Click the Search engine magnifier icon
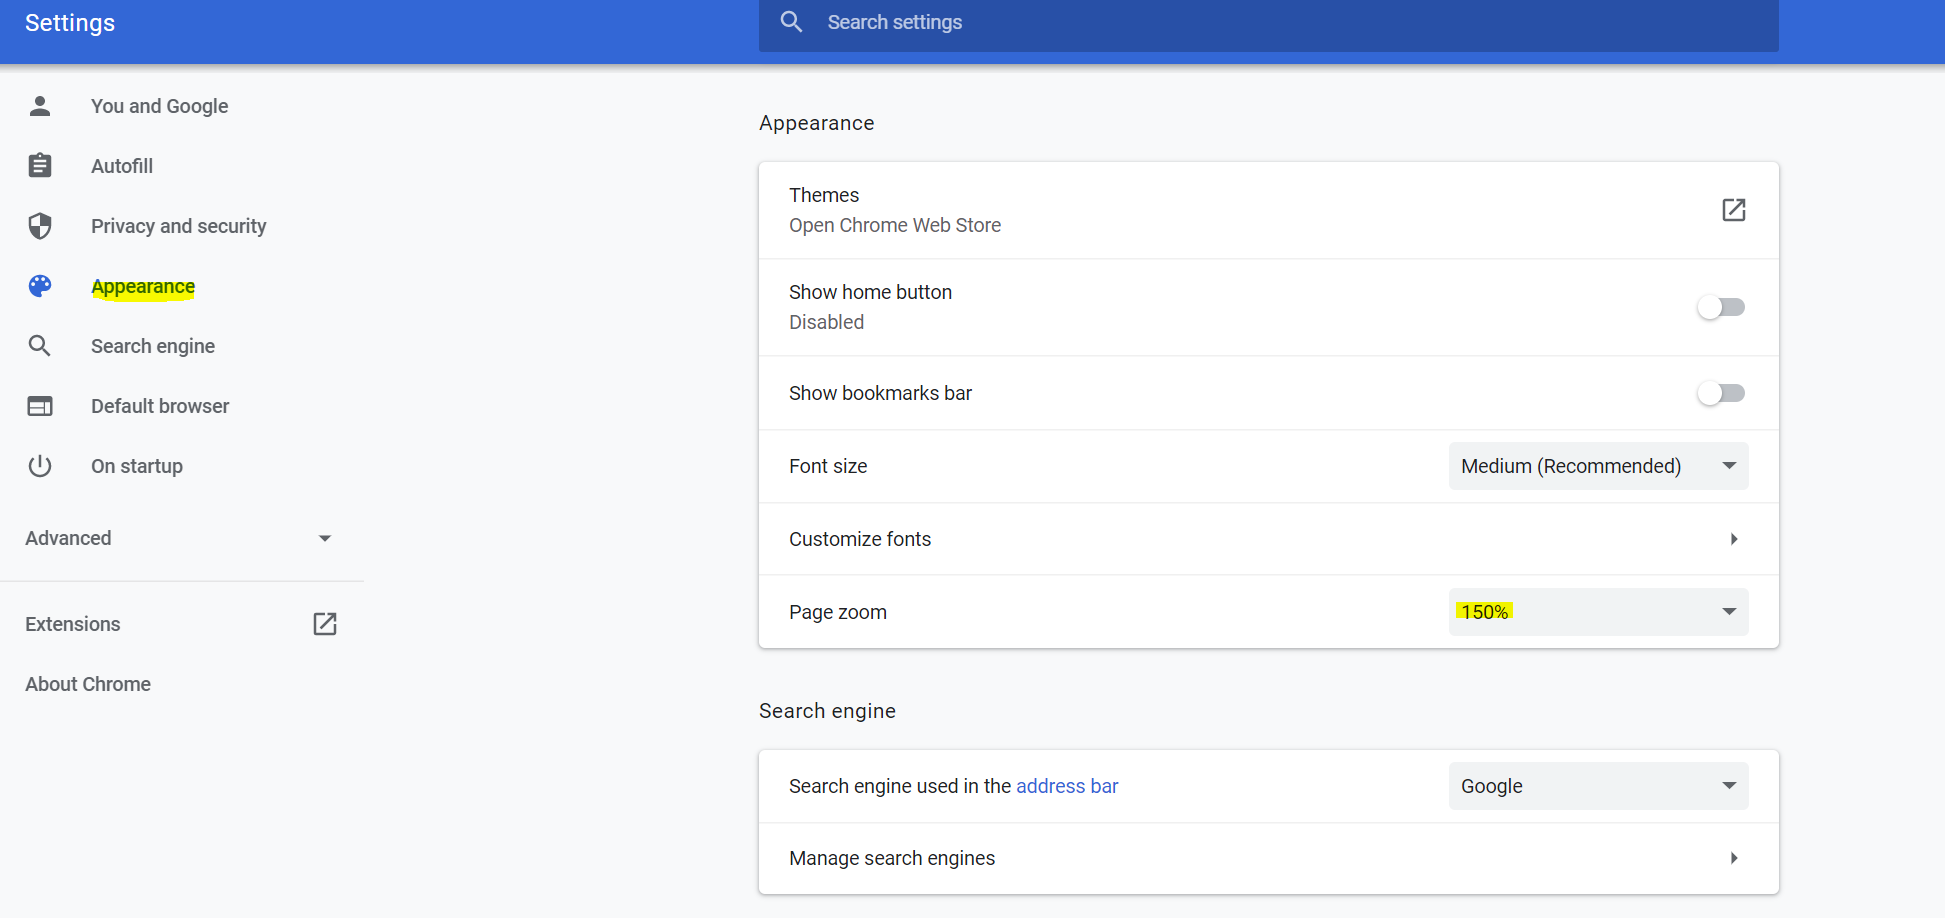The height and width of the screenshot is (918, 1945). 39,345
